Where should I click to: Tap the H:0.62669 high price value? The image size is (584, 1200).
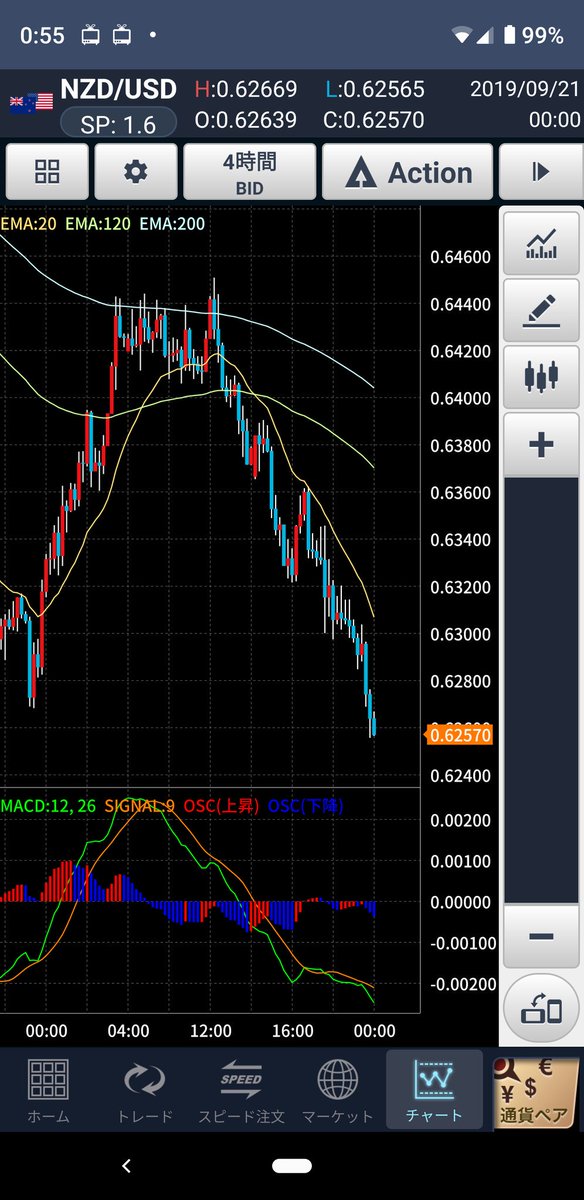tap(246, 90)
